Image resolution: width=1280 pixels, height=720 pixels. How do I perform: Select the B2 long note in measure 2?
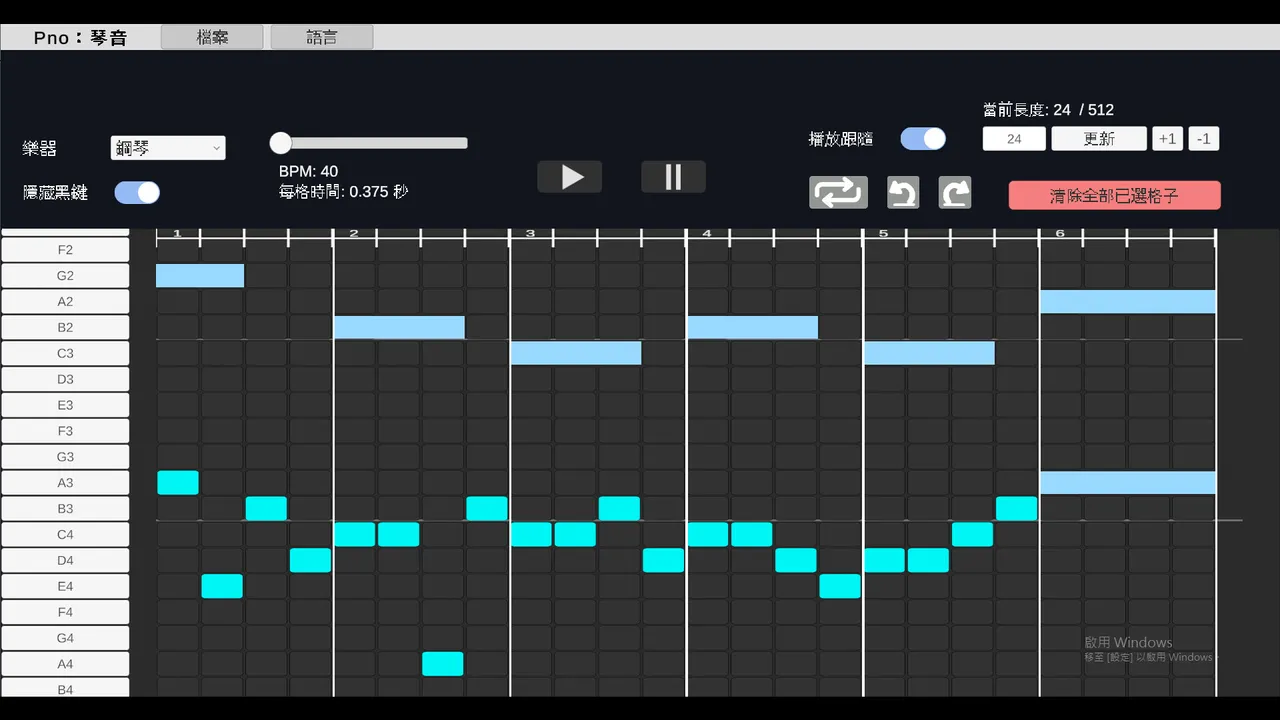(x=399, y=328)
